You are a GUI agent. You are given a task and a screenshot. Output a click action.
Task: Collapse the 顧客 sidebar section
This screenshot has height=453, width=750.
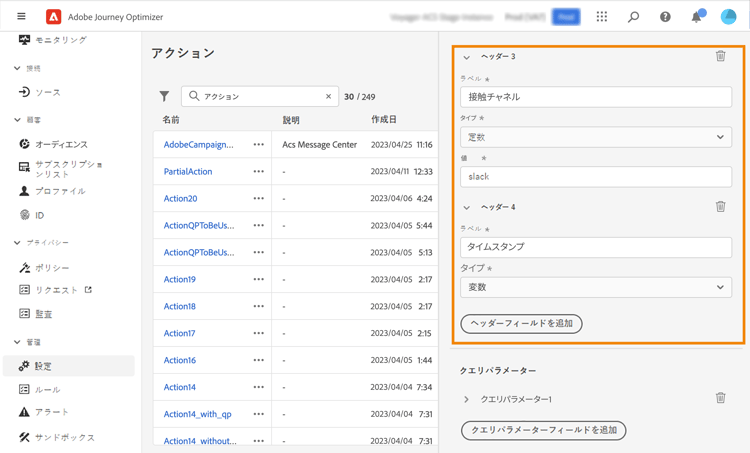click(x=17, y=120)
